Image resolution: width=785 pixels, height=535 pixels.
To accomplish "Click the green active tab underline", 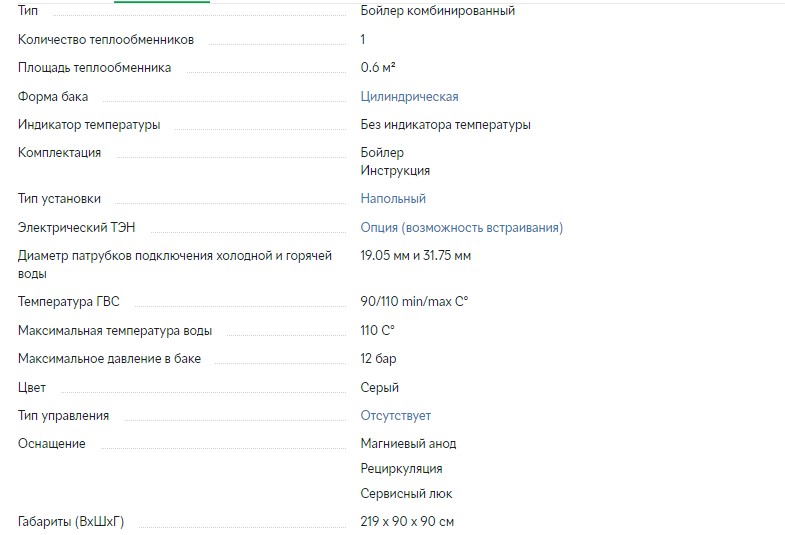I will [x=161, y=2].
